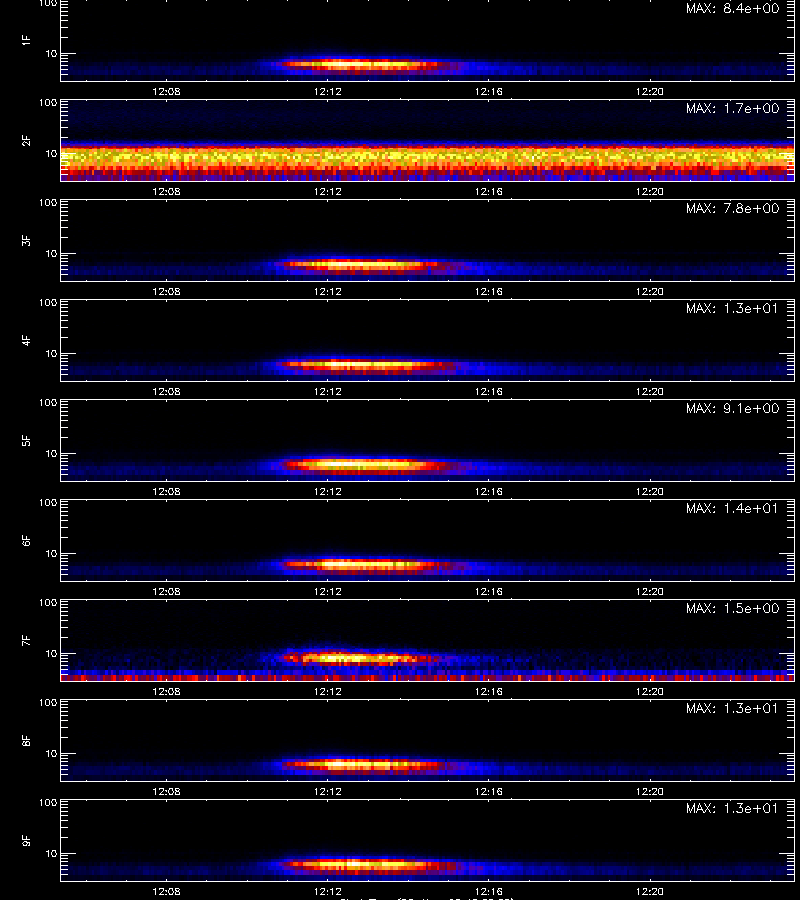The image size is (800, 900).
Task: Click the '12:16' tick label under the 4F panel
Action: (x=488, y=391)
